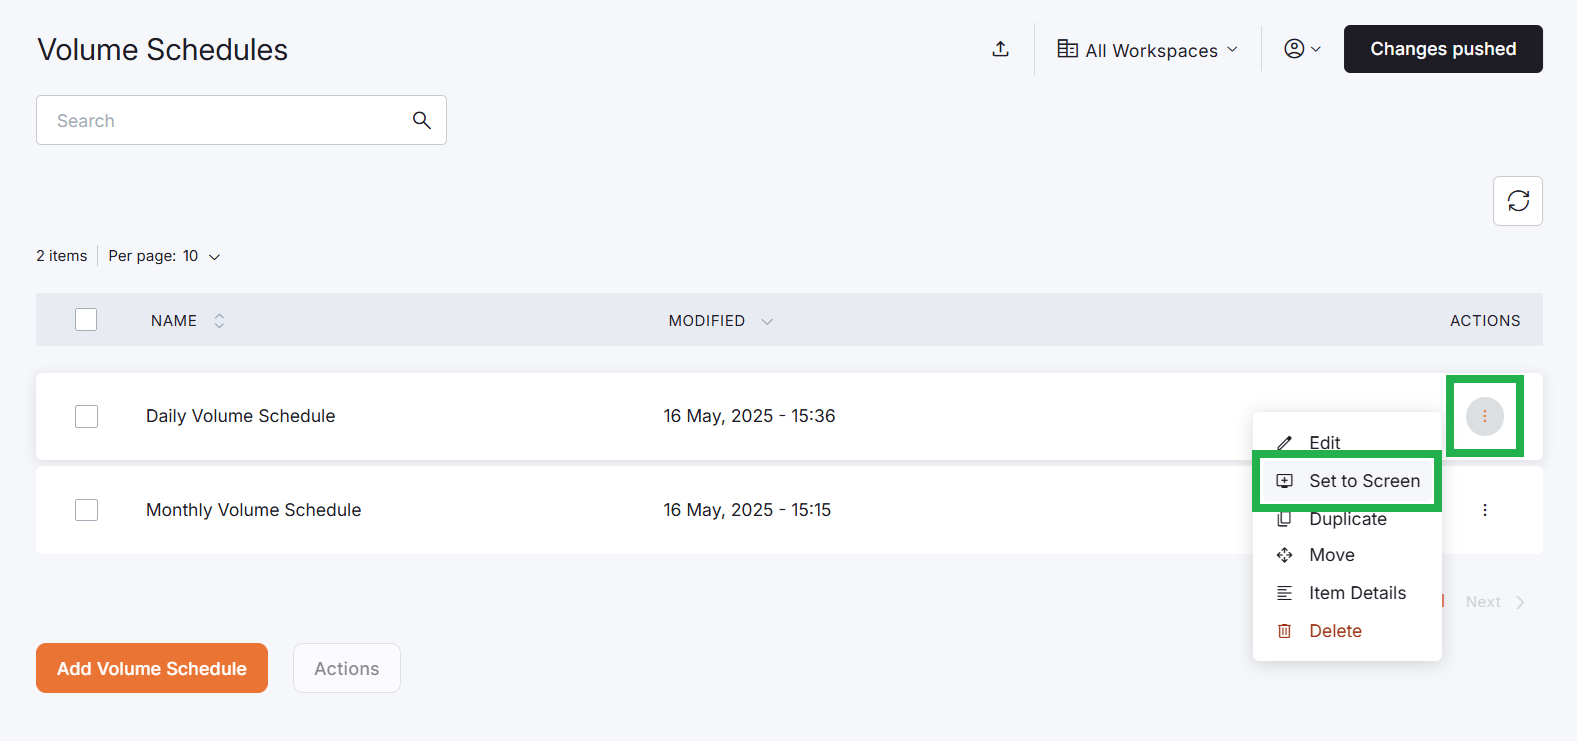
Task: Click the Actions button at the bottom
Action: (346, 668)
